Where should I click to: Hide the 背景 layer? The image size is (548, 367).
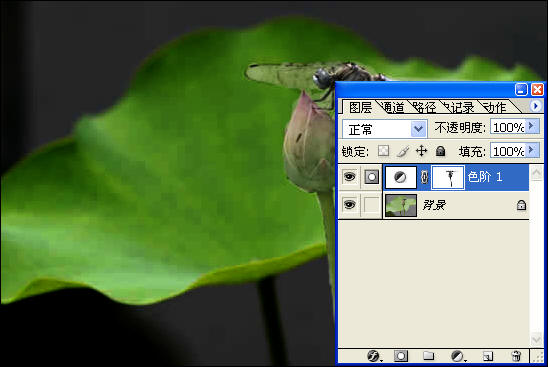pyautogui.click(x=349, y=204)
